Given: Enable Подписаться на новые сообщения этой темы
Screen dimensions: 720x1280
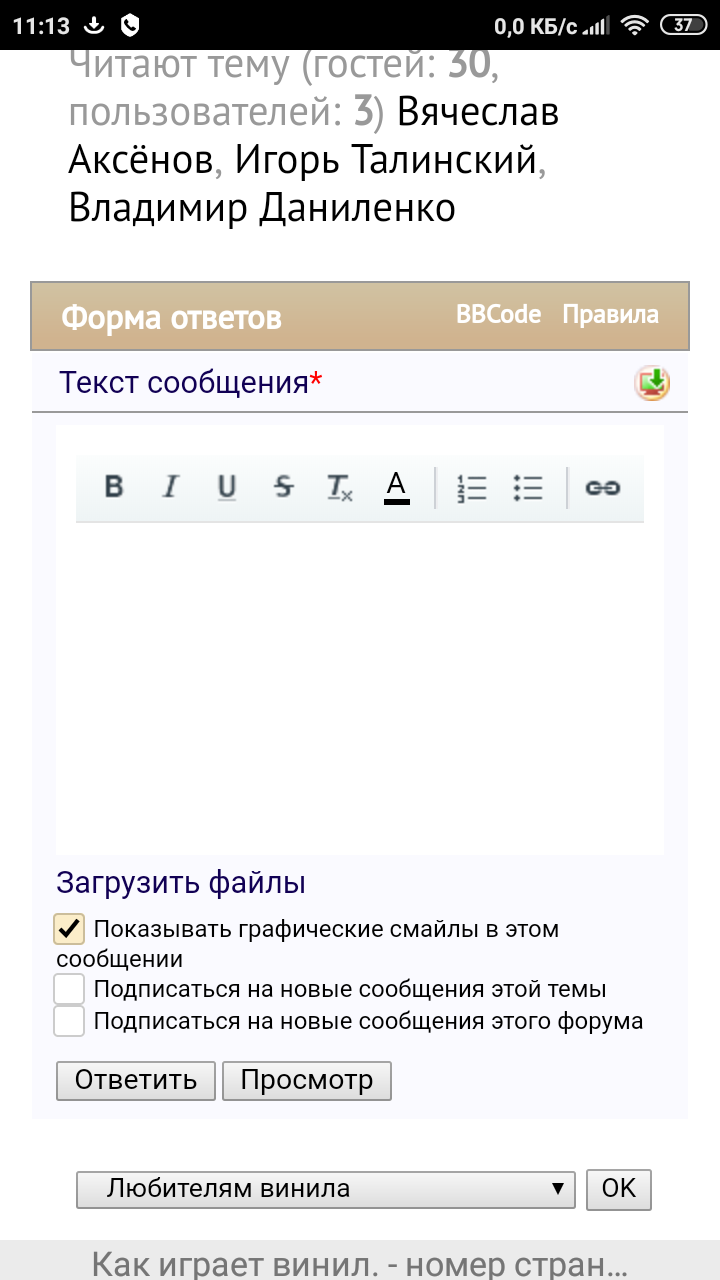Looking at the screenshot, I should click(69, 990).
